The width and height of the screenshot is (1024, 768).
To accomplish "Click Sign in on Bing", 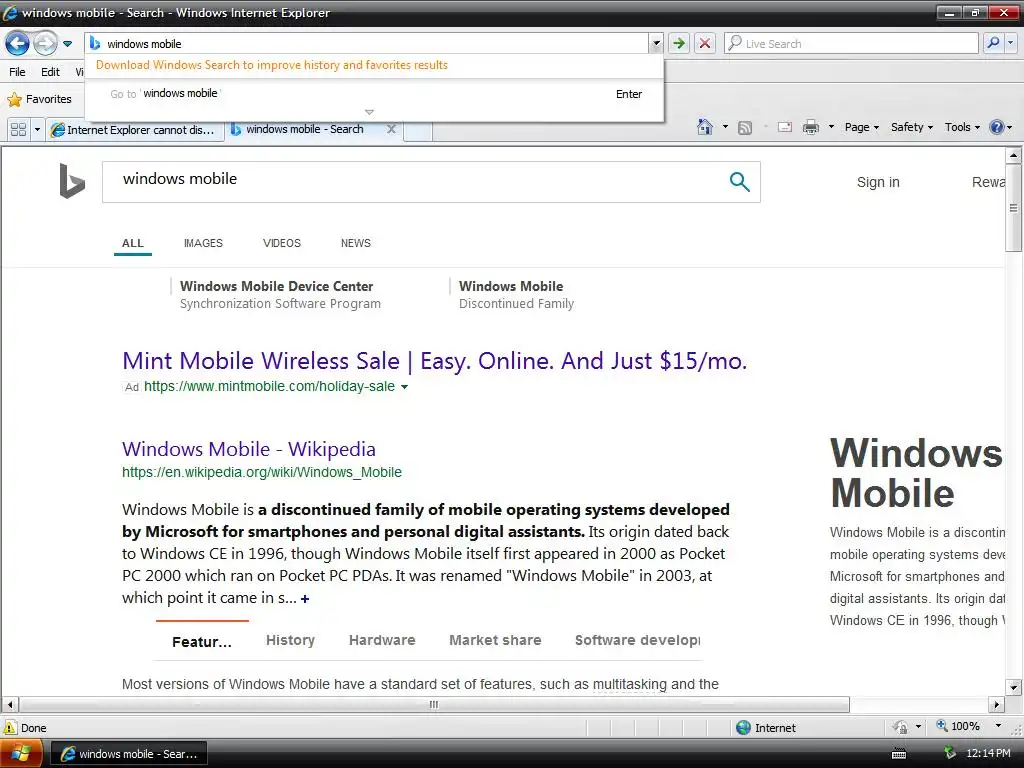I will click(878, 182).
